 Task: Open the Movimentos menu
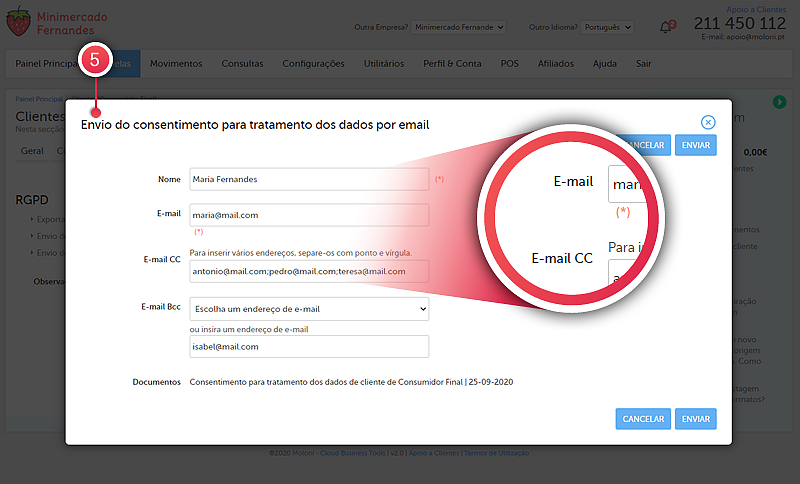pos(176,64)
